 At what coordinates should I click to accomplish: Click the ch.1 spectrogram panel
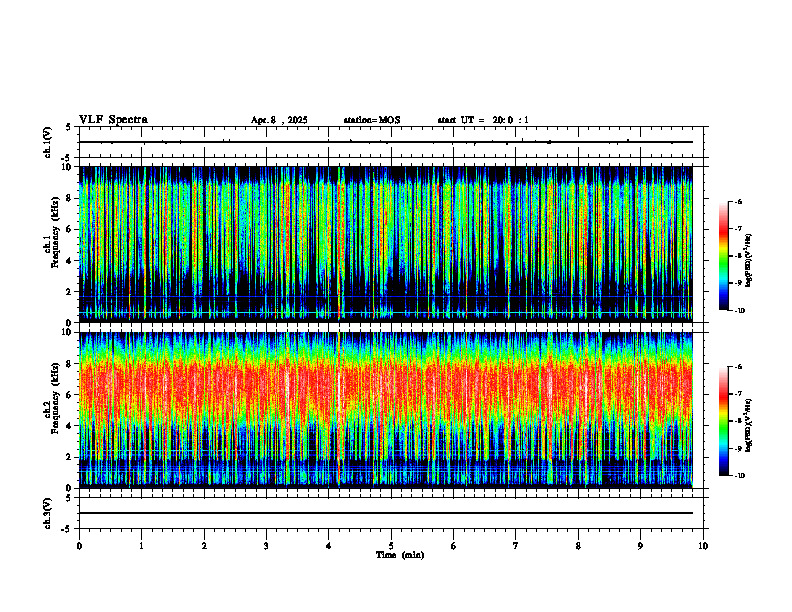pos(386,244)
